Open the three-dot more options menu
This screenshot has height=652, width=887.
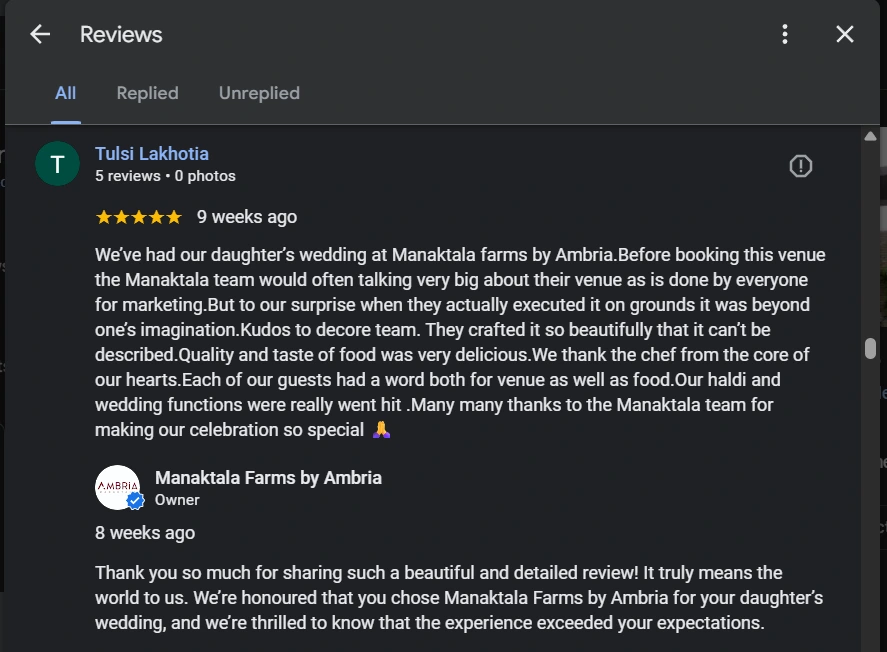point(785,34)
